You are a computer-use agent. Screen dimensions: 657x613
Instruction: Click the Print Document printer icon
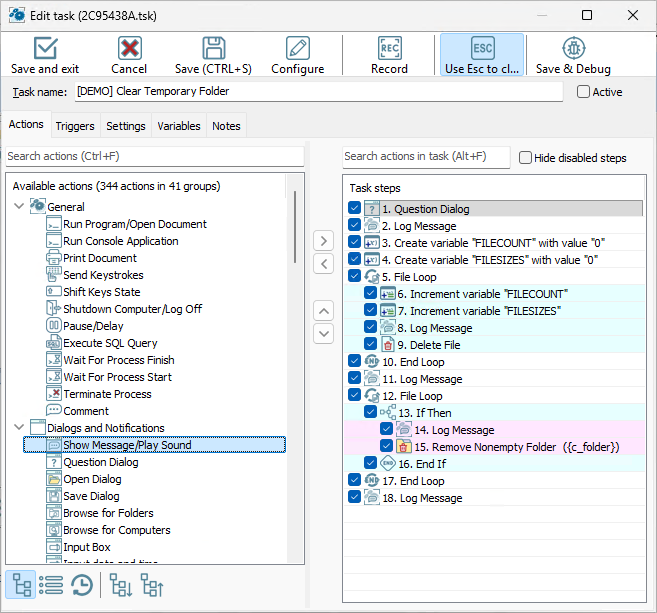[54, 257]
